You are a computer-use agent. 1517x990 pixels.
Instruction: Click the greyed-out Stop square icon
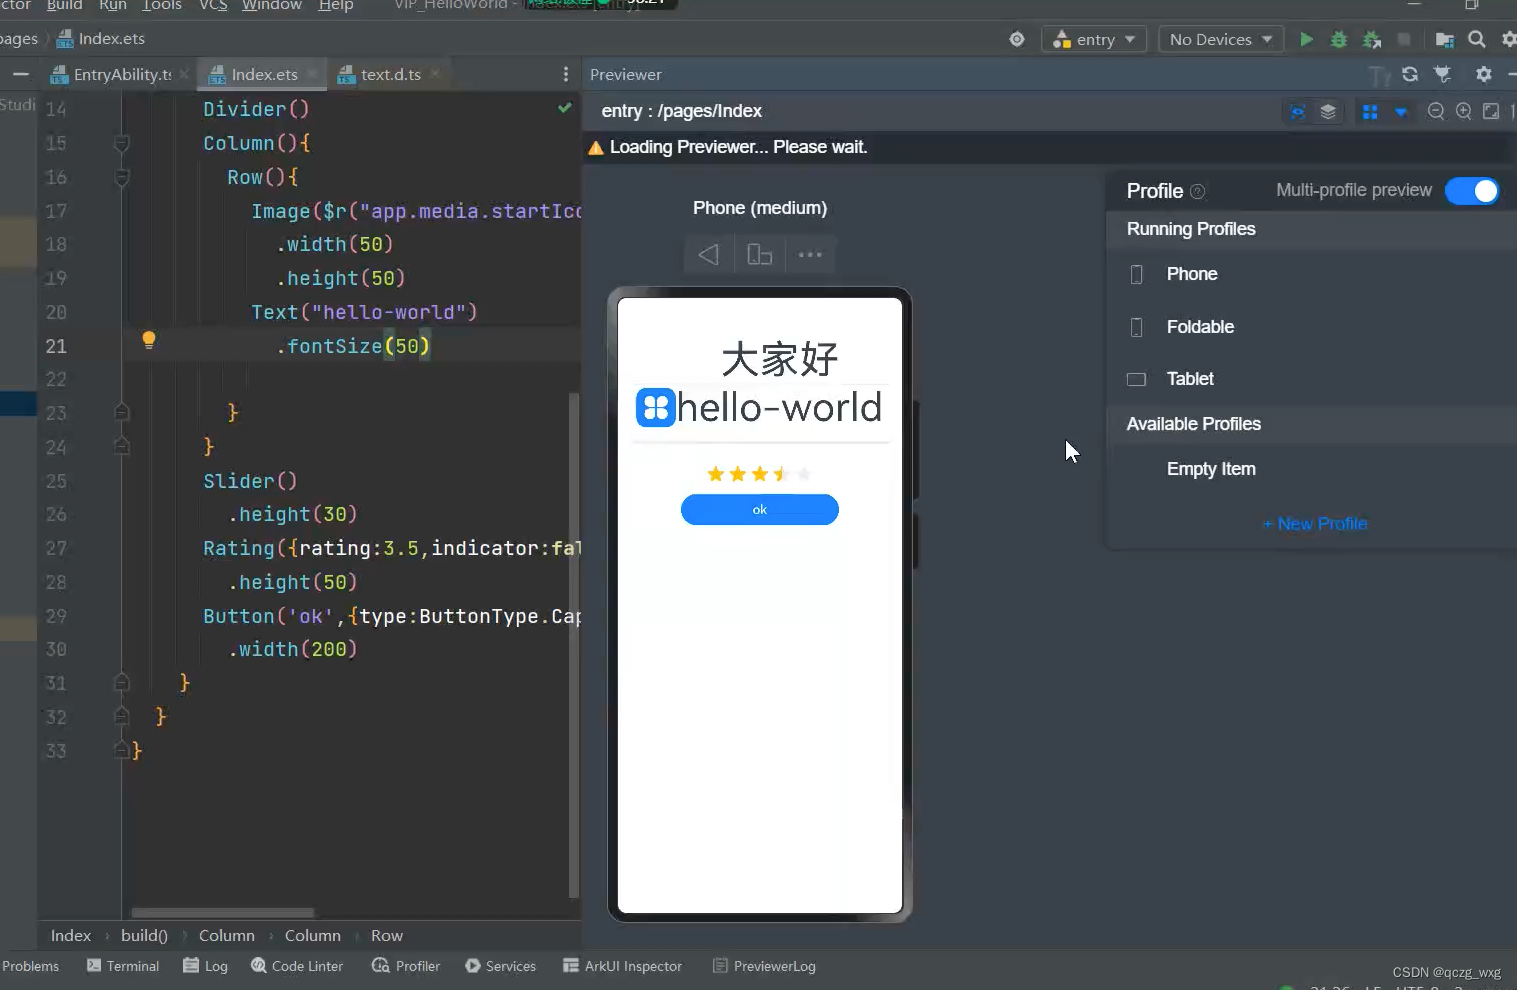1404,39
